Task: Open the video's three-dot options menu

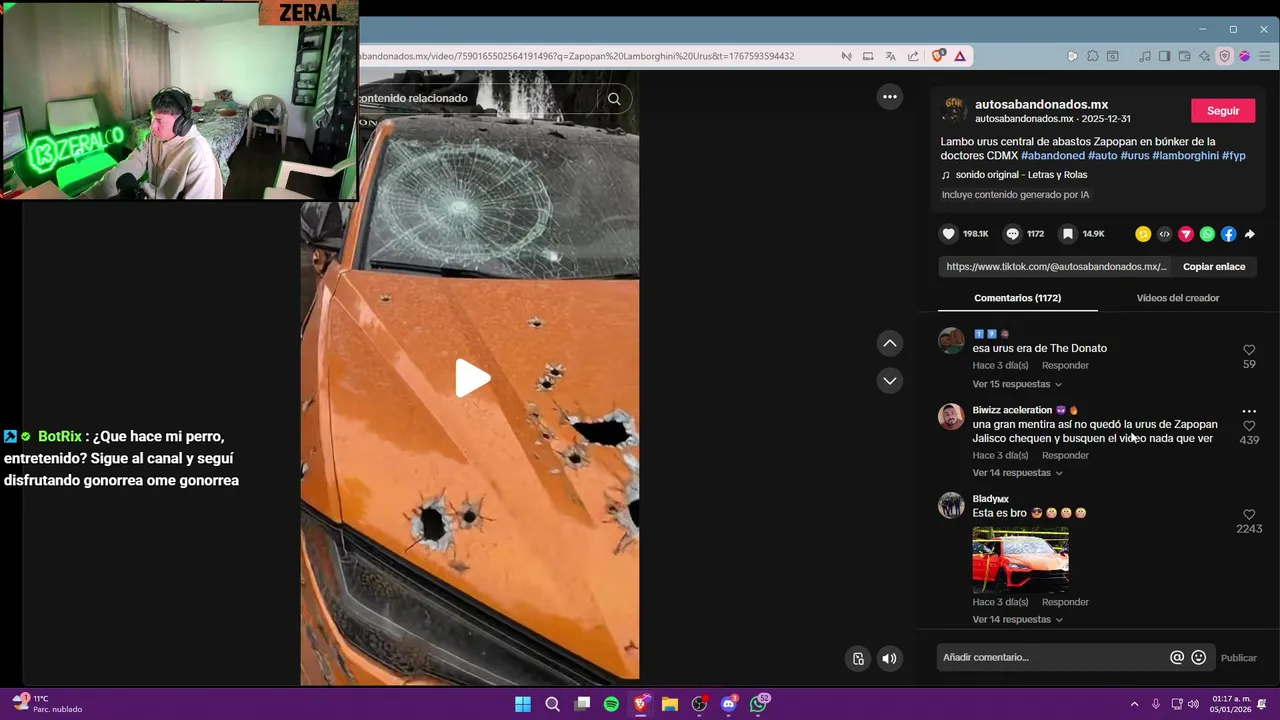Action: pos(889,97)
